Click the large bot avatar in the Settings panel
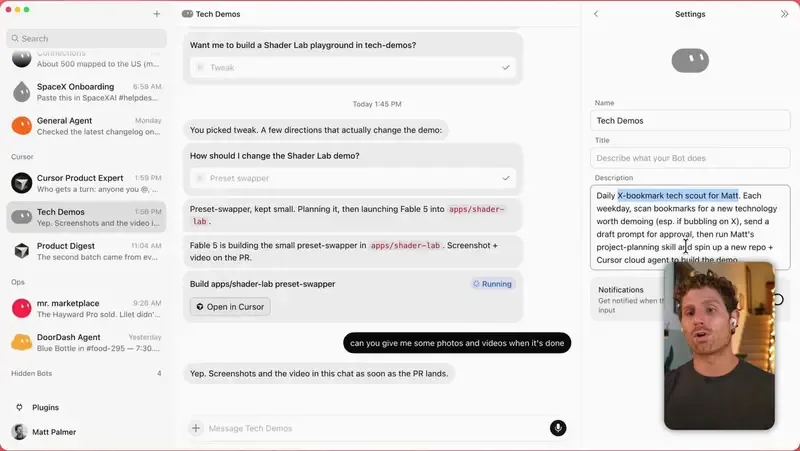 click(690, 61)
